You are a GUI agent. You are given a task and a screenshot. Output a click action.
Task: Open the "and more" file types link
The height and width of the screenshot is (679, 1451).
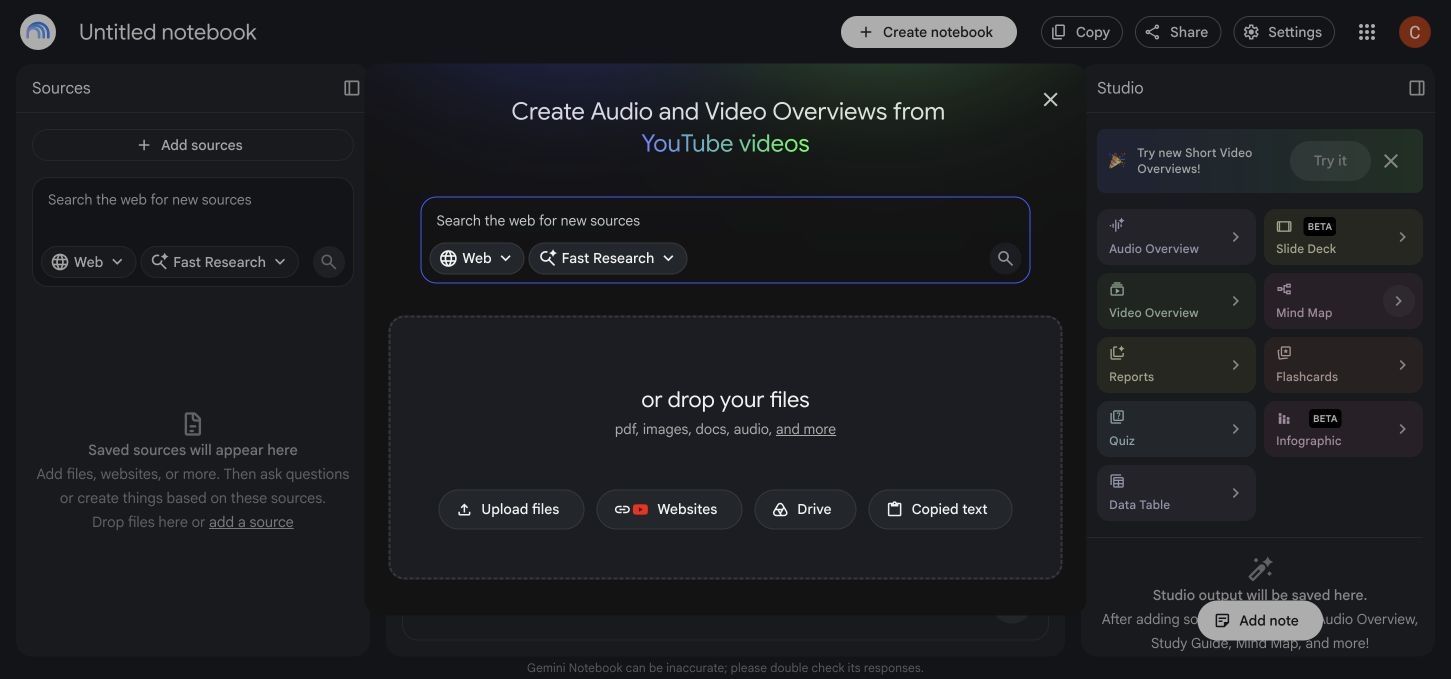point(806,429)
